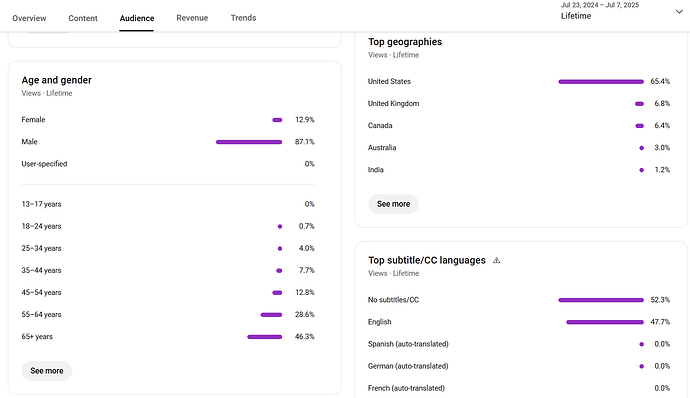Switch to the Overview tab
Viewport: 690px width, 398px height.
point(29,18)
